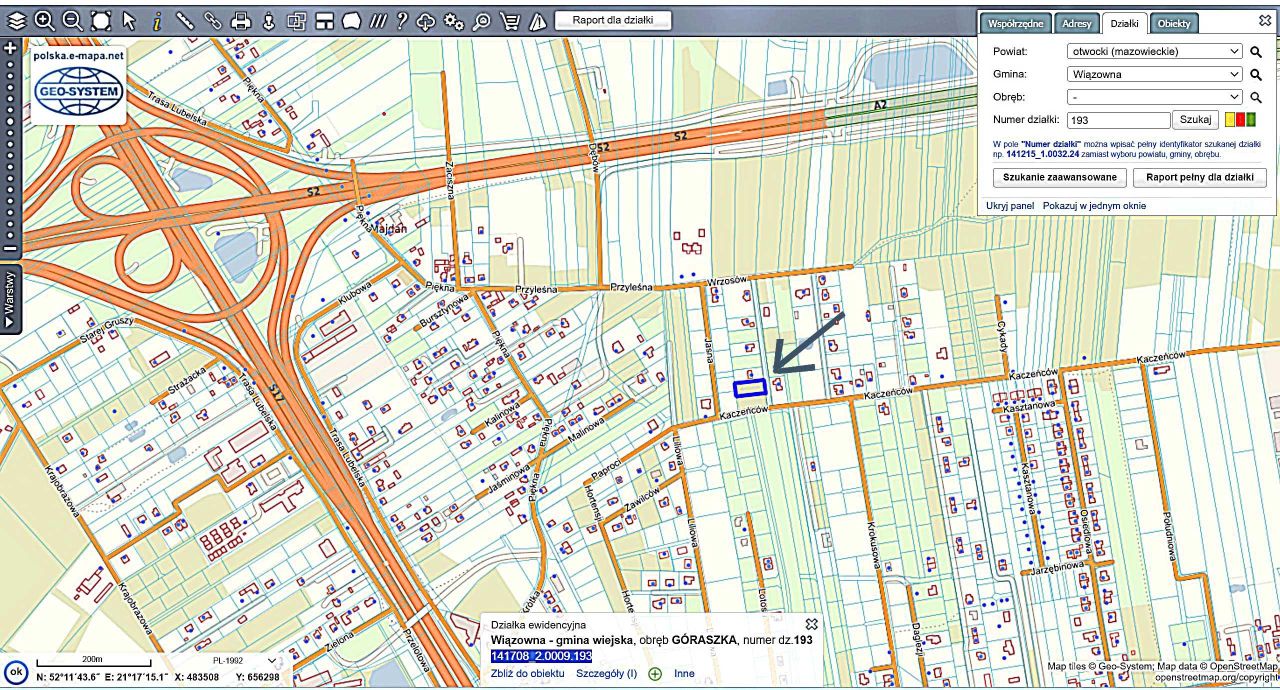Click the Numer działki input field
1280x690 pixels.
1118,120
